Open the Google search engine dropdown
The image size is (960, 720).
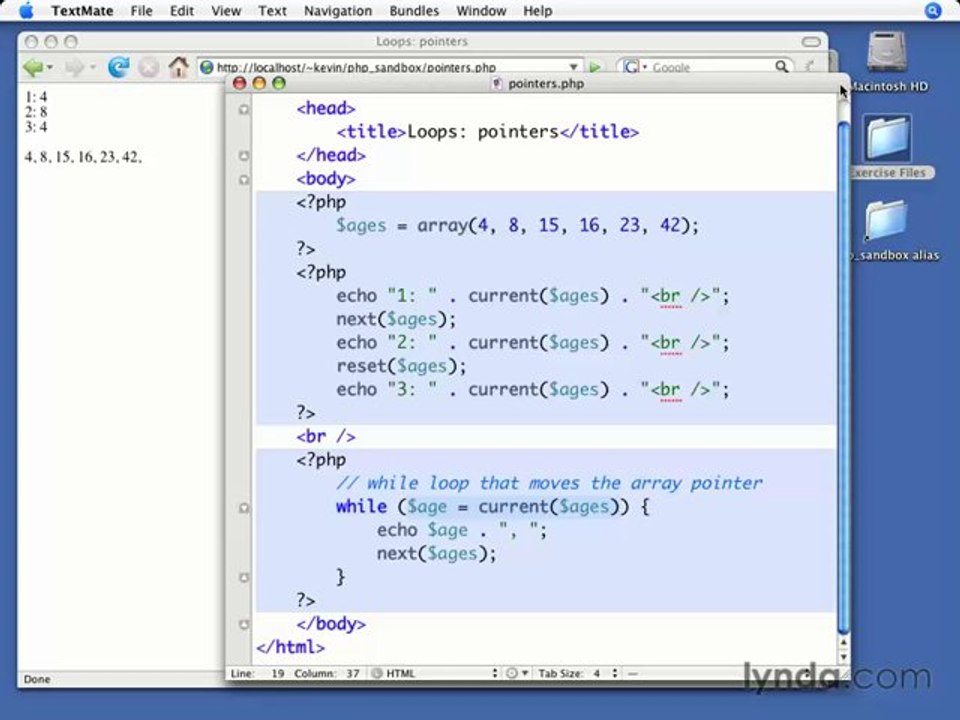click(x=636, y=67)
